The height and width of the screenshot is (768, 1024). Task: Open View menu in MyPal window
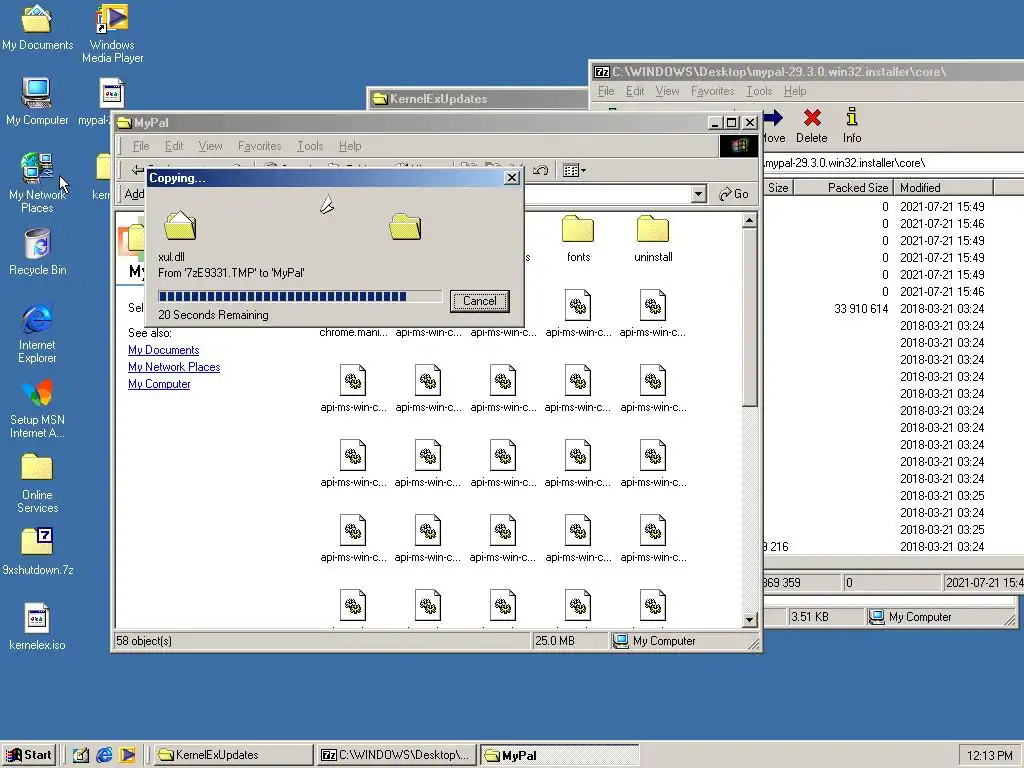point(210,146)
